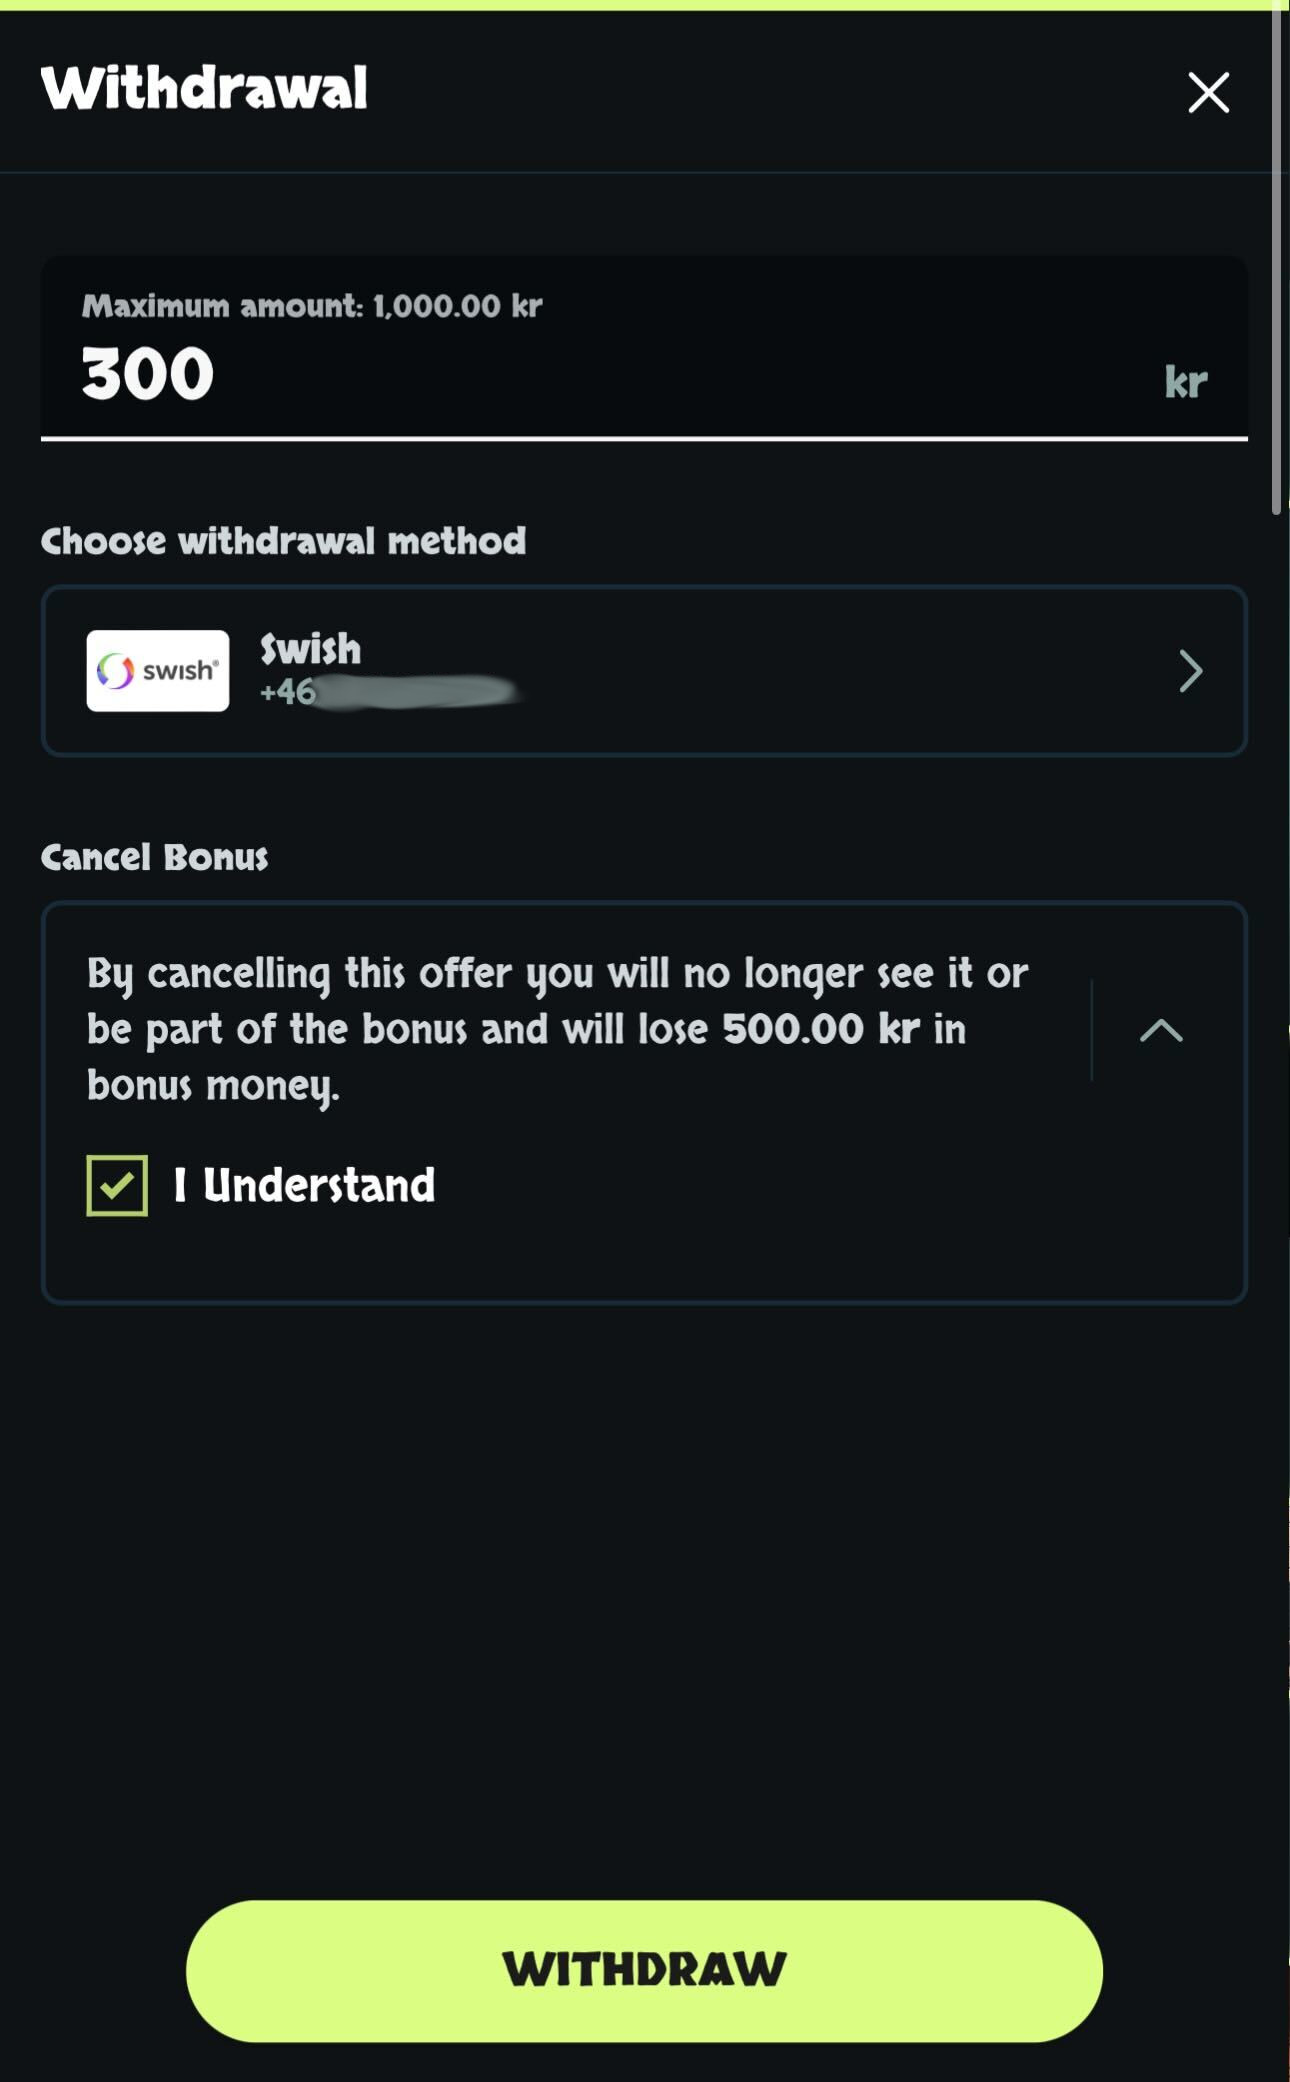This screenshot has width=1290, height=2082.
Task: Select the Swish payment method name
Action: point(310,649)
